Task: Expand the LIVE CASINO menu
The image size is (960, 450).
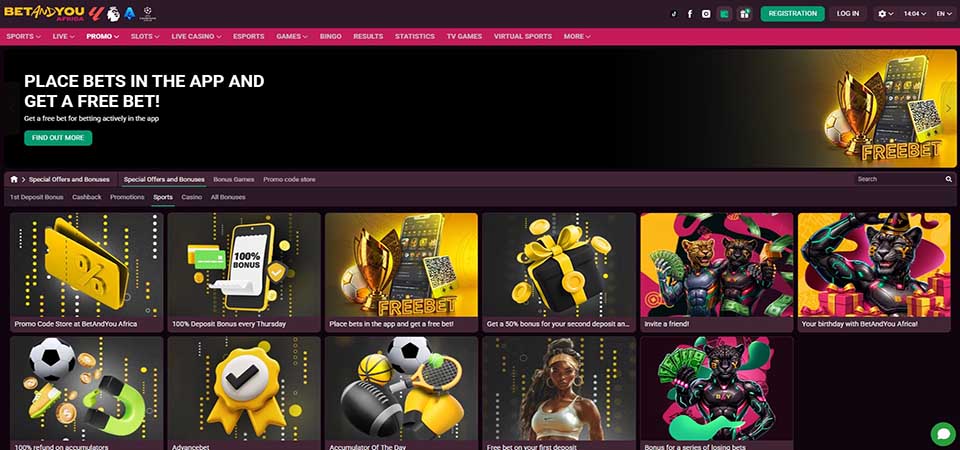Action: pos(197,37)
